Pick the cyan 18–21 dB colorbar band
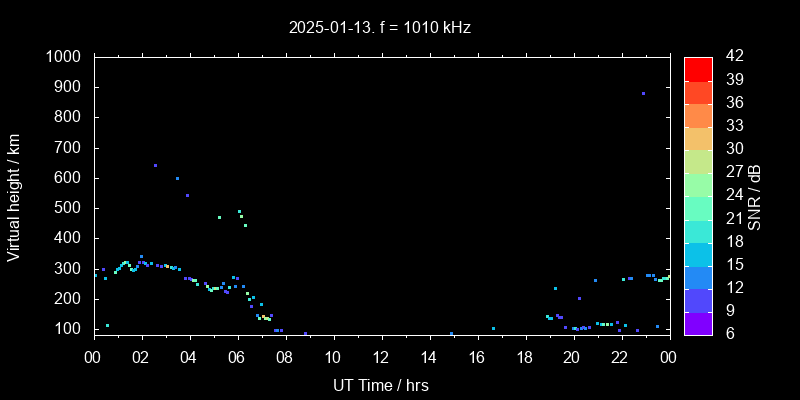The height and width of the screenshot is (400, 800). (x=698, y=229)
